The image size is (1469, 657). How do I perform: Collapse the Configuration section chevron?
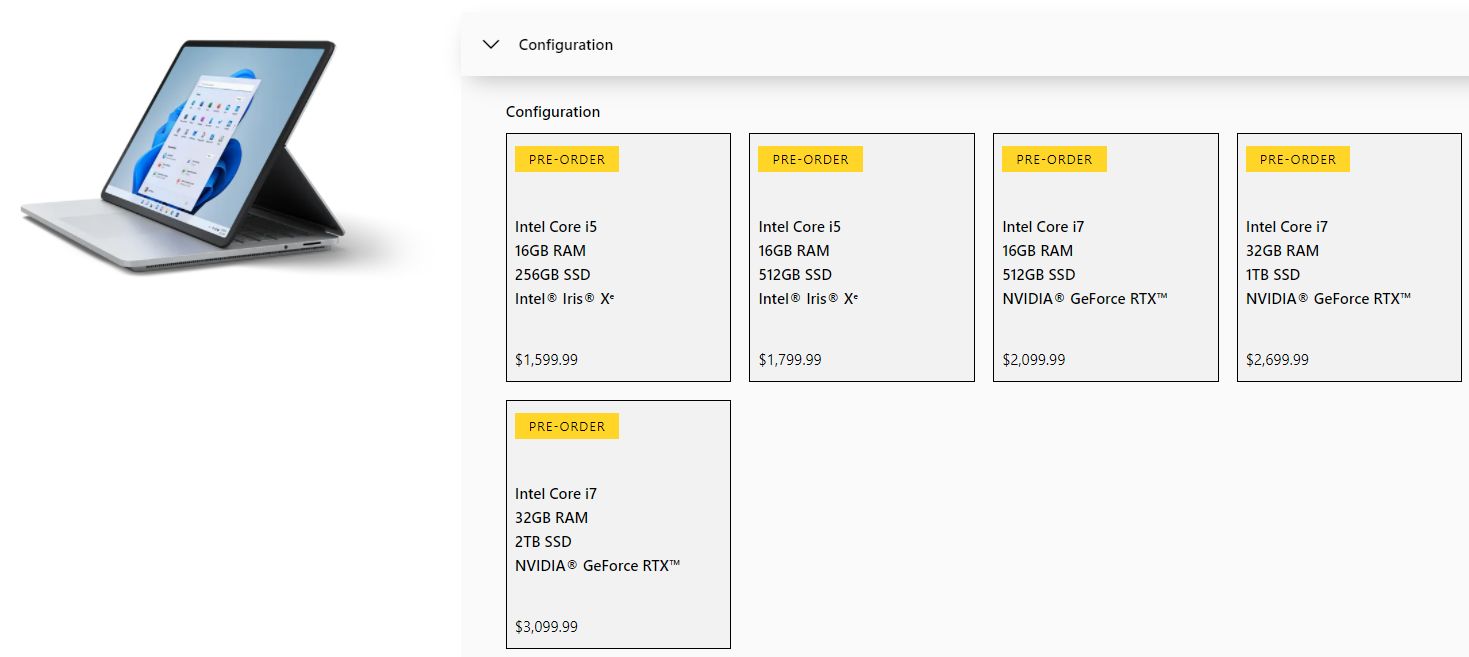coord(490,44)
